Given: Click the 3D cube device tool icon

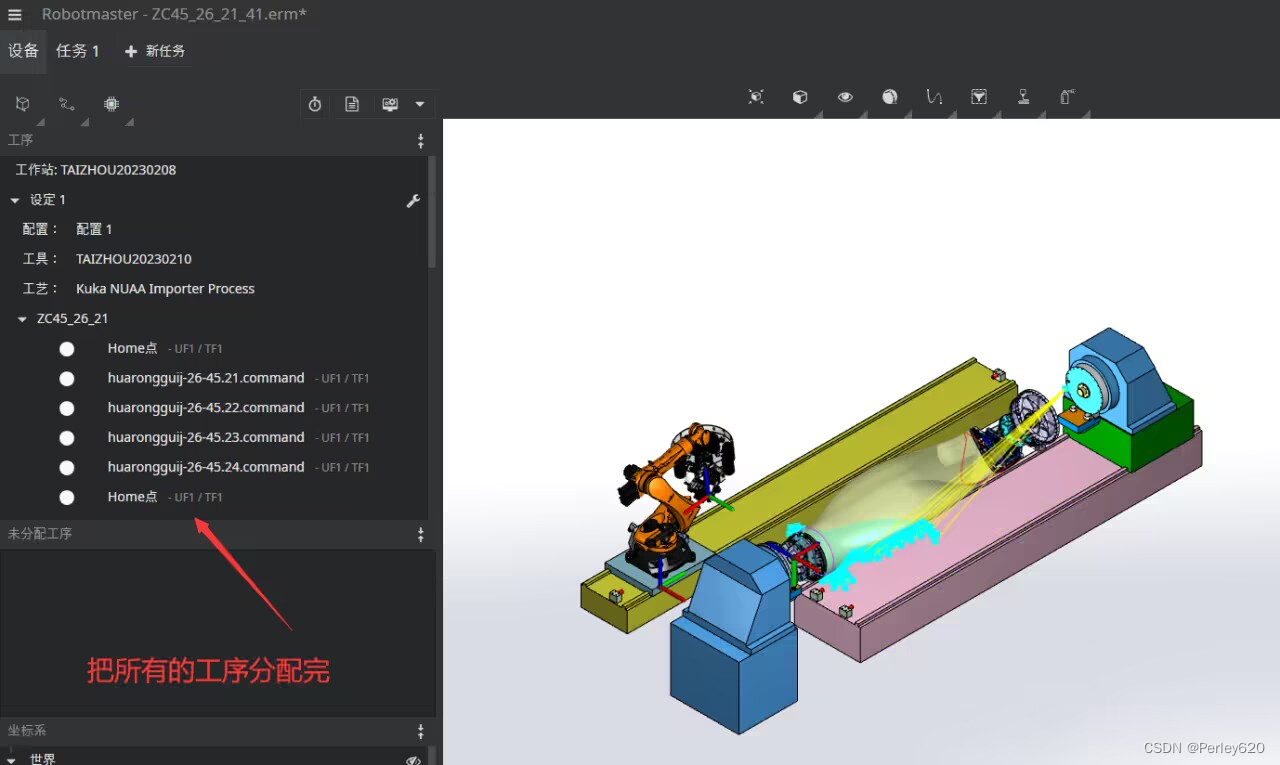Looking at the screenshot, I should click(23, 104).
